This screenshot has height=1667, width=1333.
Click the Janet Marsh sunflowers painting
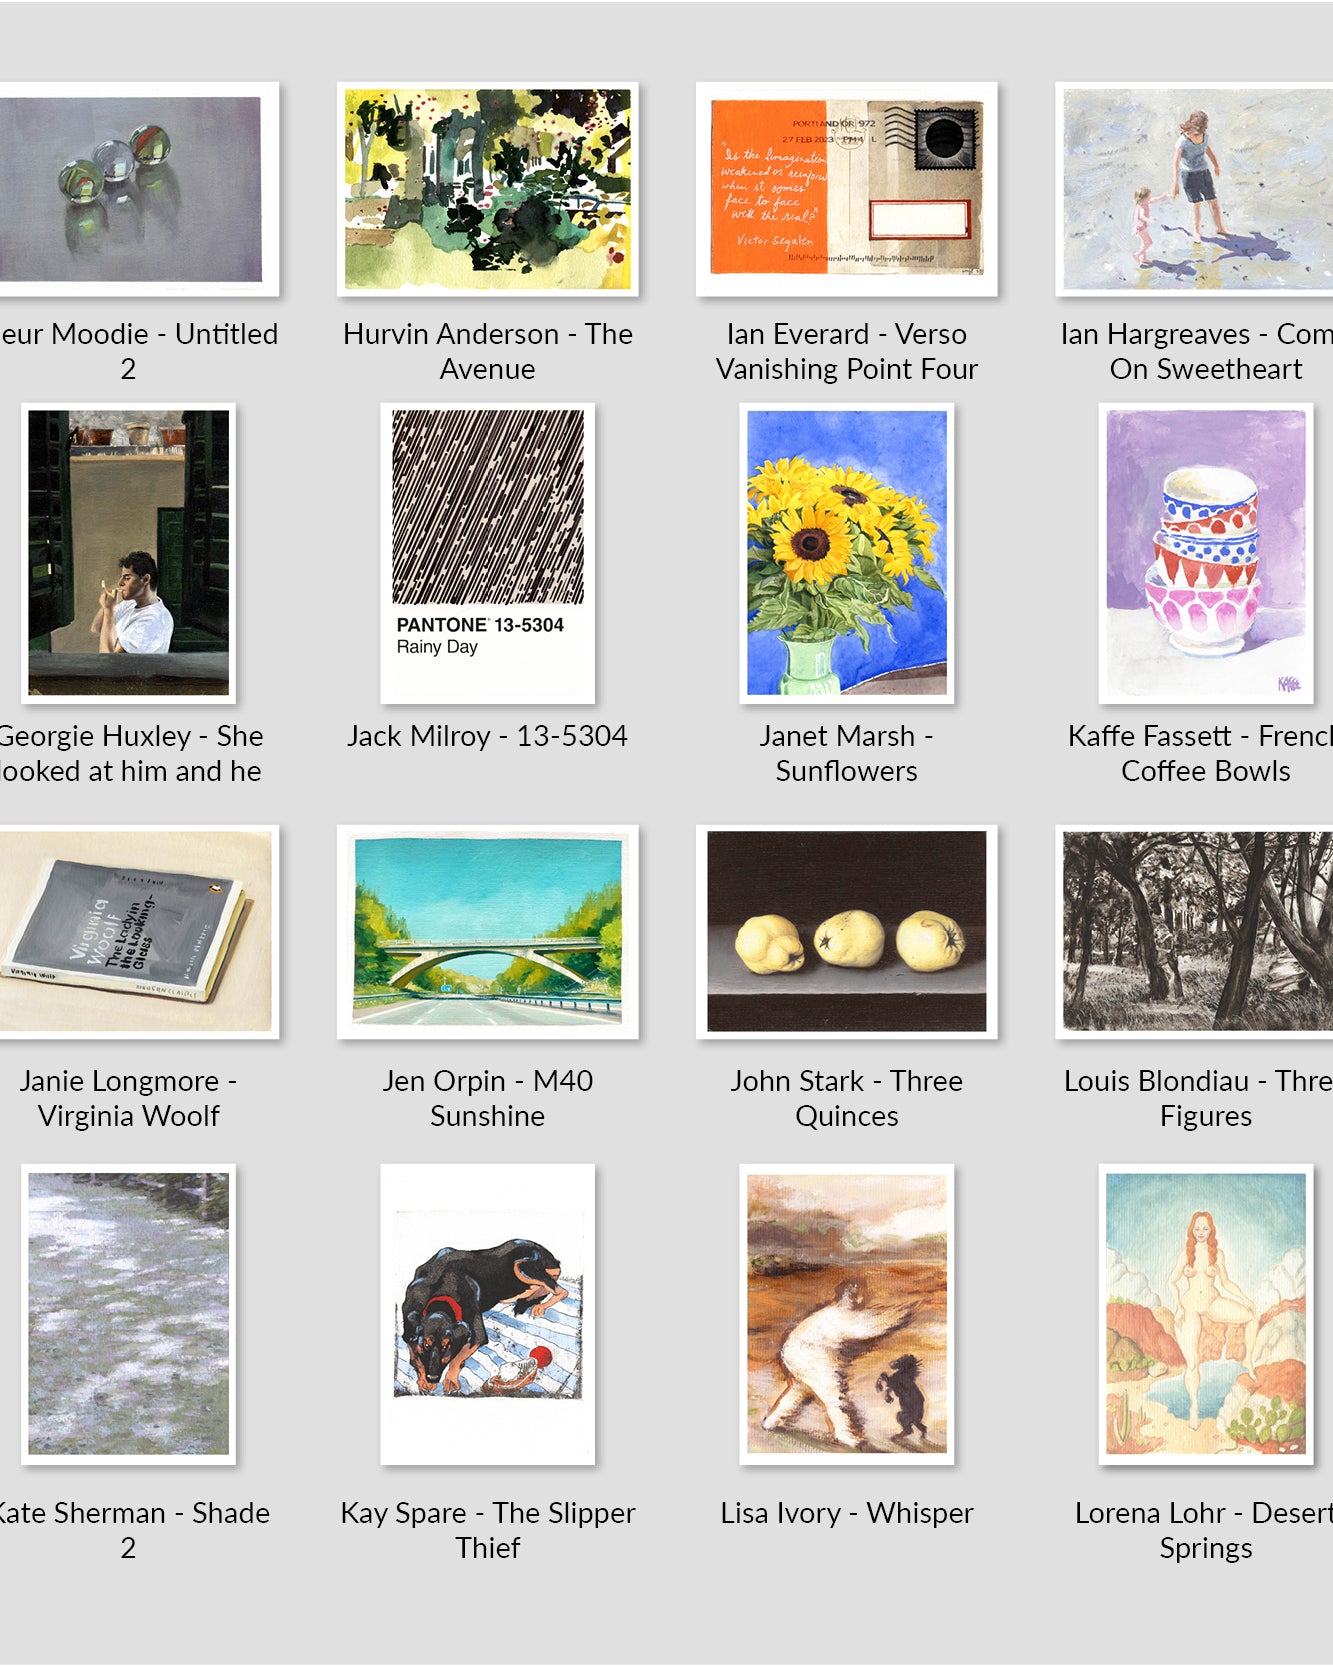pyautogui.click(x=846, y=553)
